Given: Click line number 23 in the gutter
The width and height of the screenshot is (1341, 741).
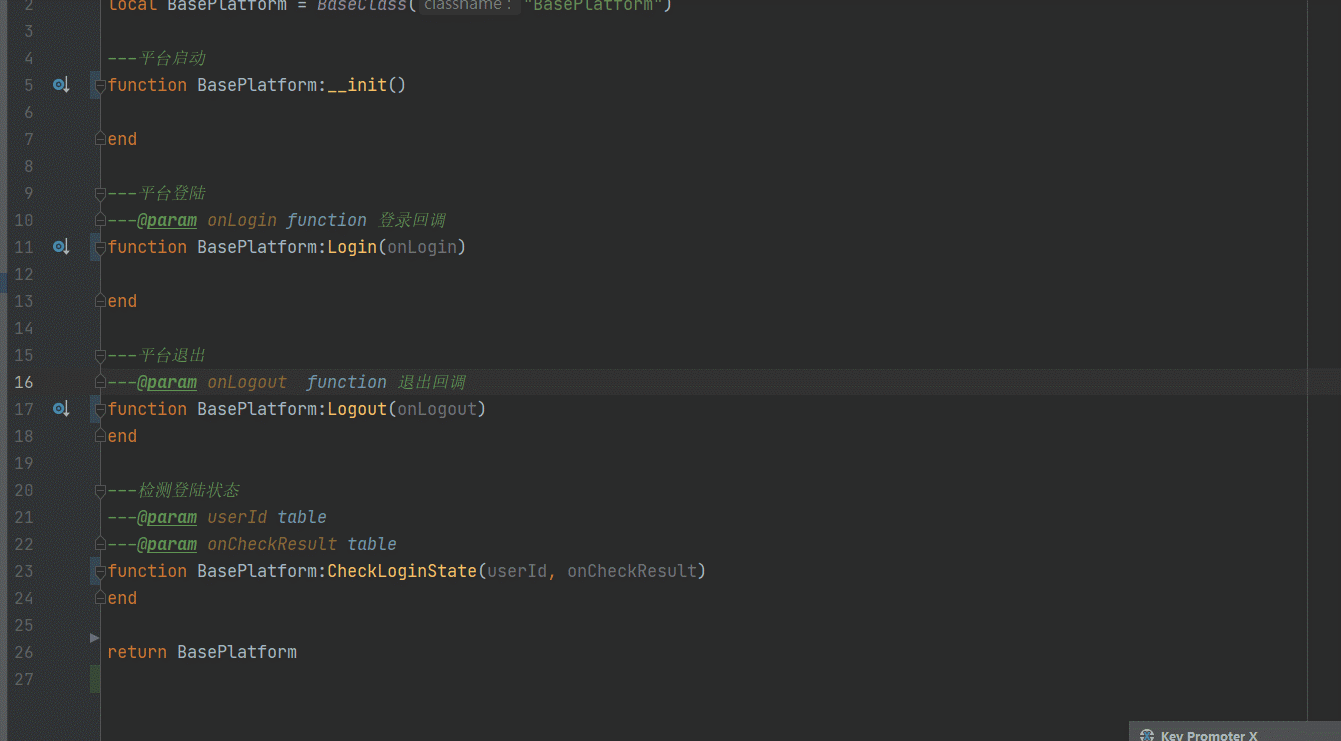Looking at the screenshot, I should 23,571.
